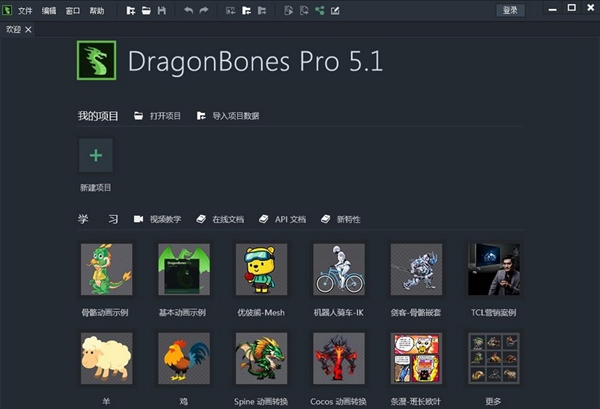This screenshot has width=600, height=409.
Task: Click the large DragonBones dragon logo
Action: tap(96, 60)
